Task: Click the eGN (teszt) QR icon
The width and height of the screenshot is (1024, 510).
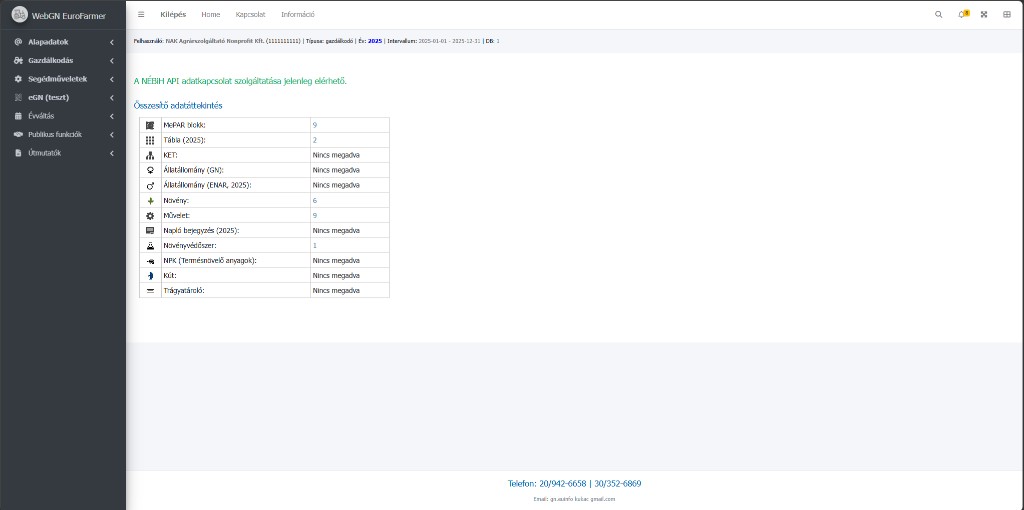Action: pyautogui.click(x=18, y=97)
